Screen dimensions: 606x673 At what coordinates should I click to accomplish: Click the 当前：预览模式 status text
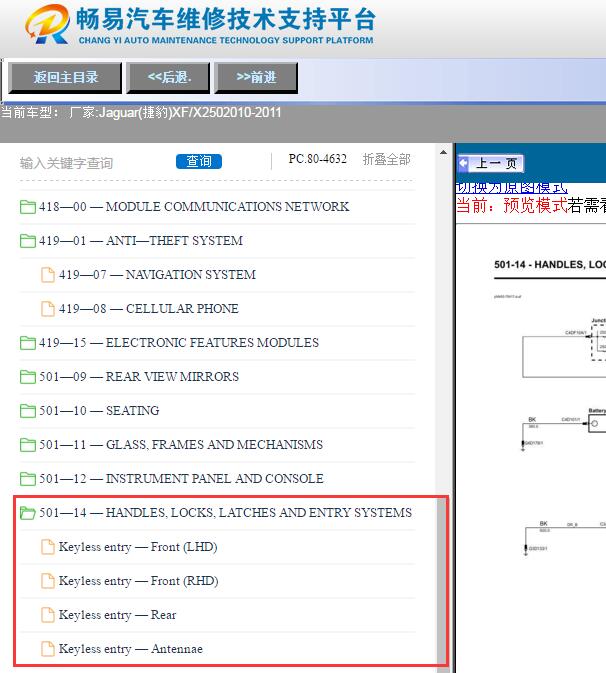tap(512, 206)
